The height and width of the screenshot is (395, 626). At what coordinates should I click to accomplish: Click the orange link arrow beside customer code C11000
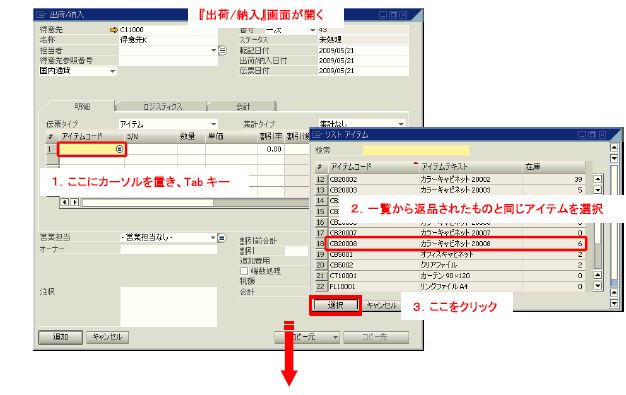tap(114, 30)
